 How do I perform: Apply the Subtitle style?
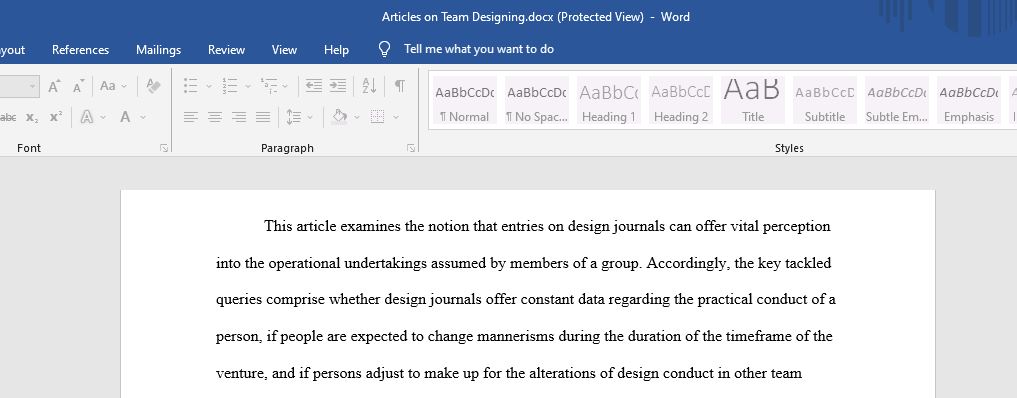(x=824, y=100)
